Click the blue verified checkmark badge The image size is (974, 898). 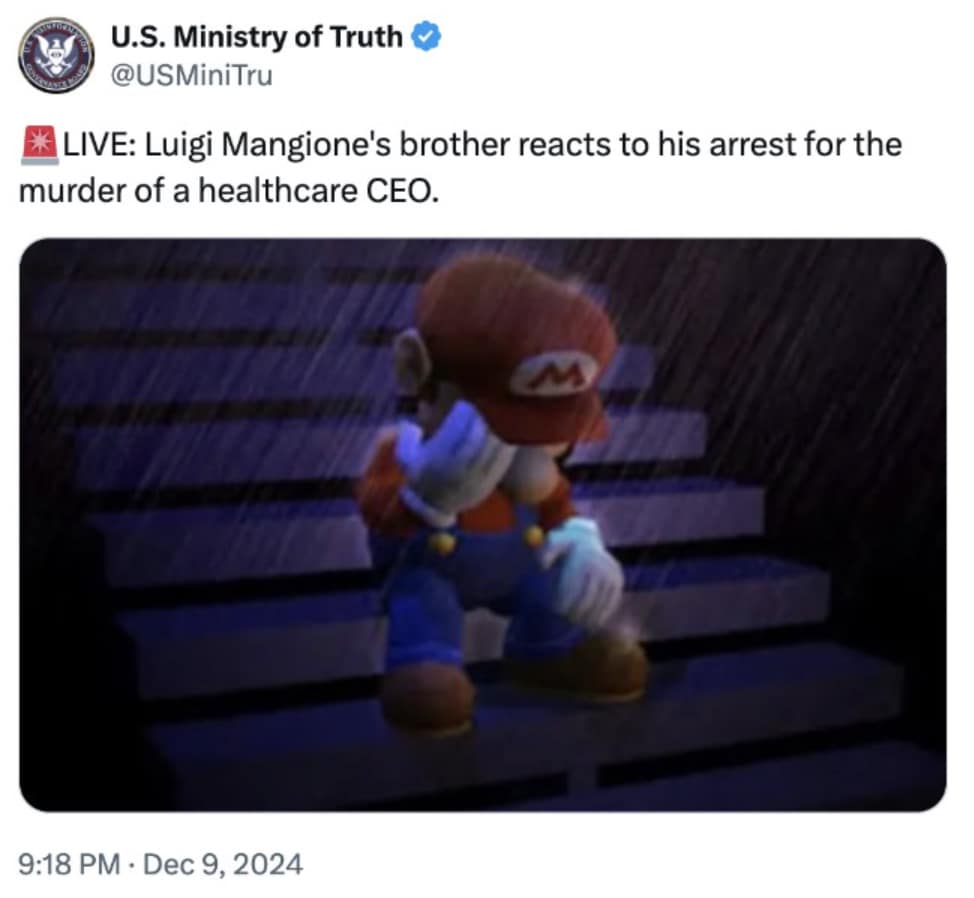[x=426, y=37]
